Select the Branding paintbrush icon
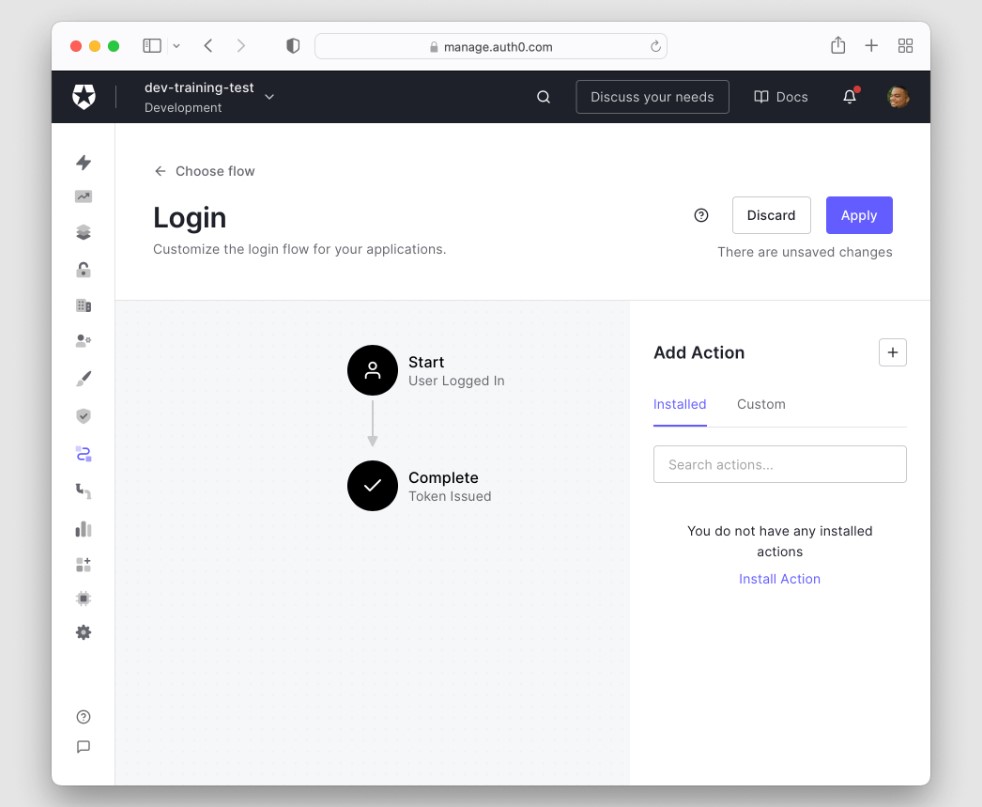Viewport: 982px width, 807px height. 84,377
